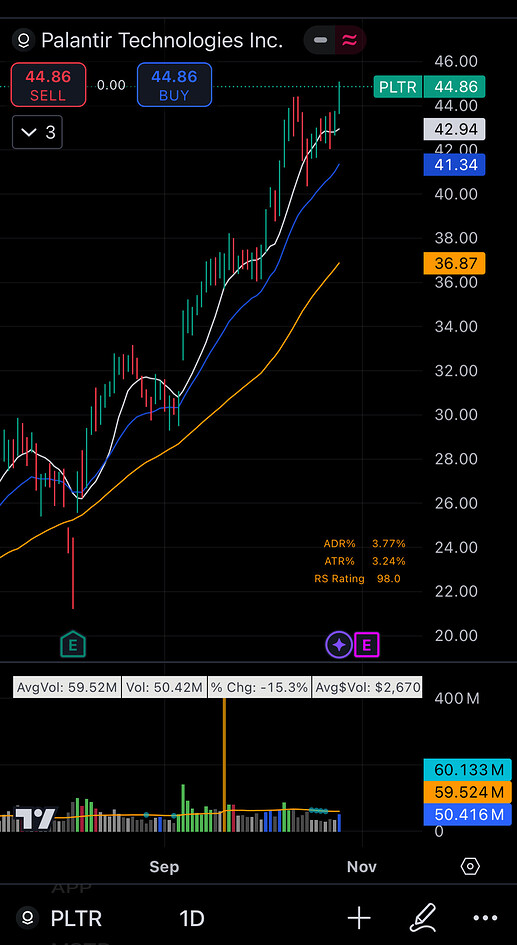Viewport: 517px width, 945px height.
Task: Select the drawing pencil tool
Action: point(422,918)
